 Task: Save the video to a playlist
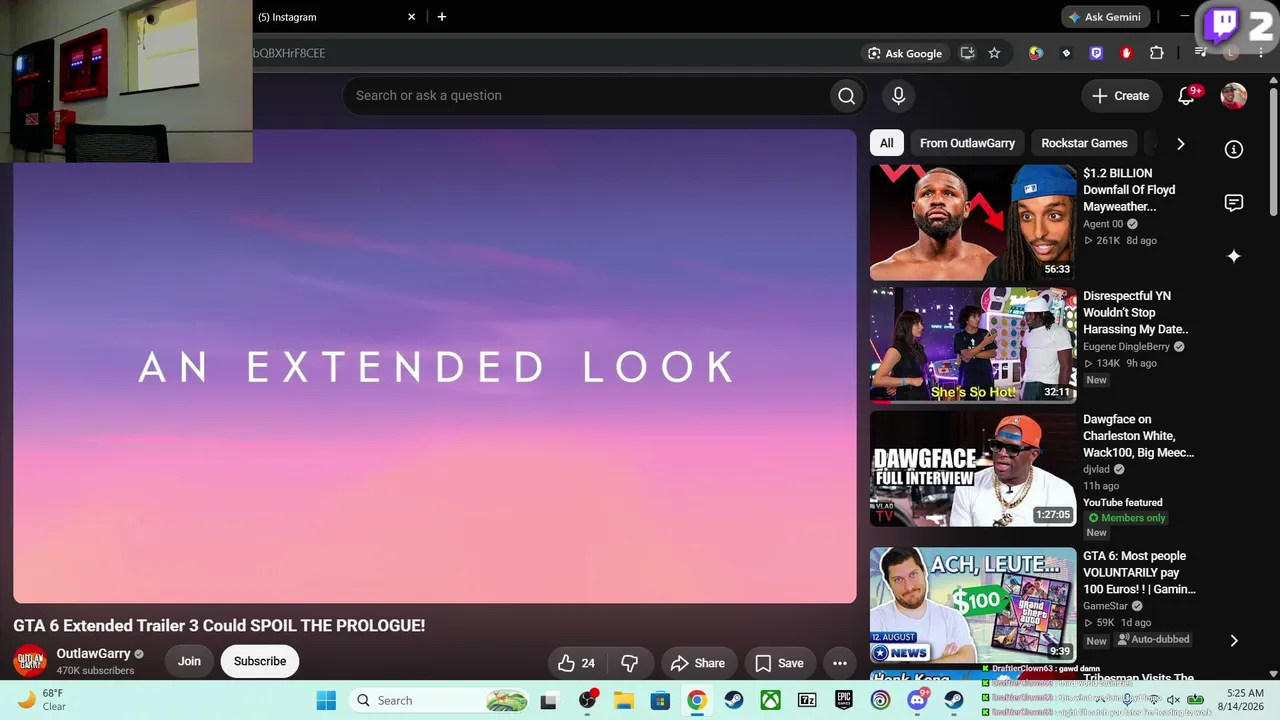pos(779,663)
